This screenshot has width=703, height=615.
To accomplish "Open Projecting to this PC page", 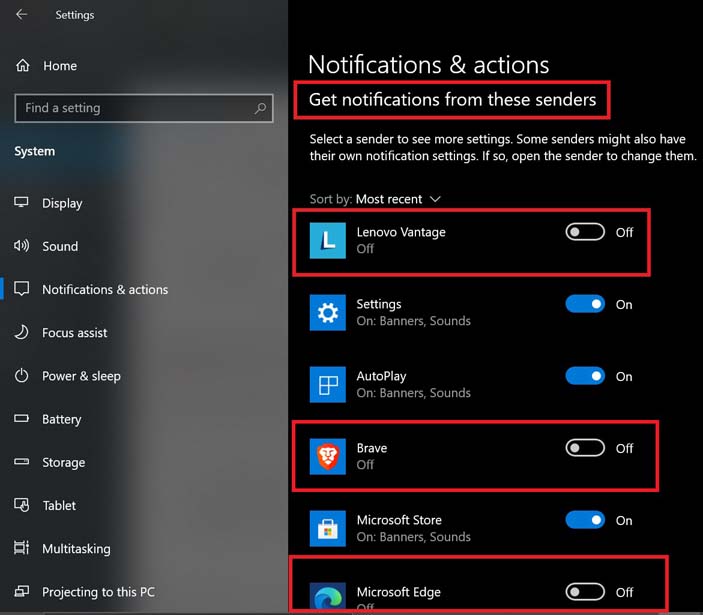I will pyautogui.click(x=98, y=592).
